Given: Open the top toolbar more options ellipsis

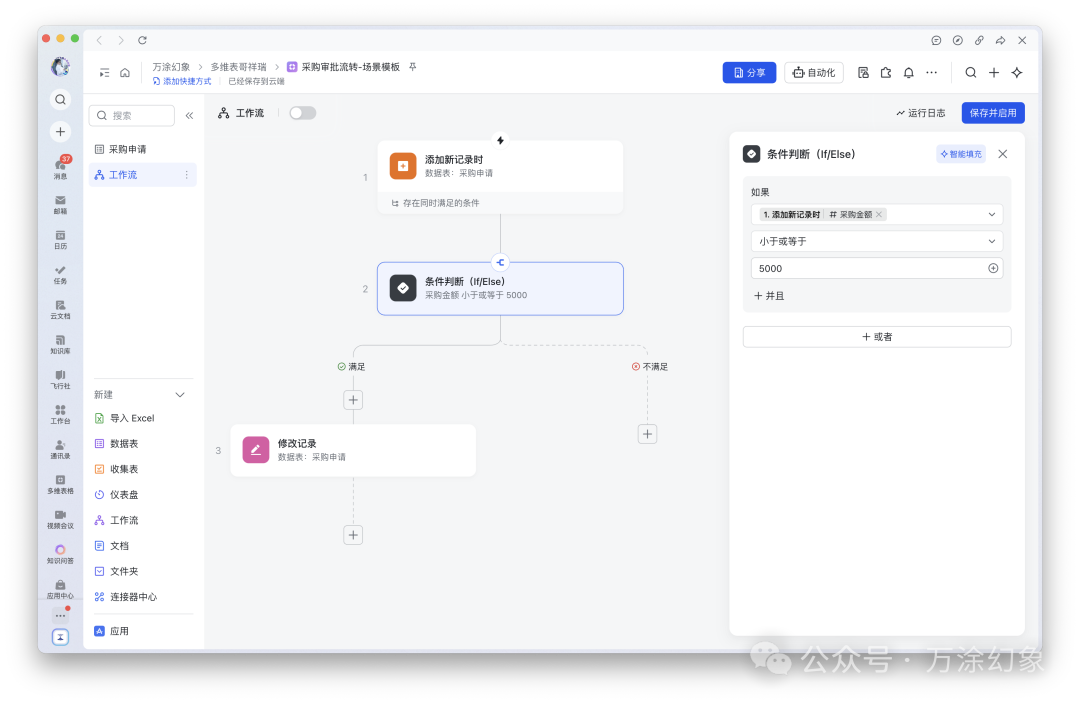Looking at the screenshot, I should pos(931,72).
